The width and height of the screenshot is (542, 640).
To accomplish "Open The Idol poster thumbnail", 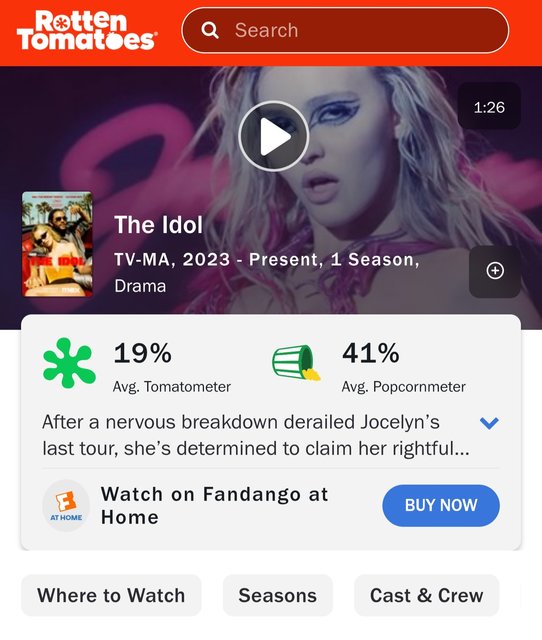I will (x=57, y=244).
